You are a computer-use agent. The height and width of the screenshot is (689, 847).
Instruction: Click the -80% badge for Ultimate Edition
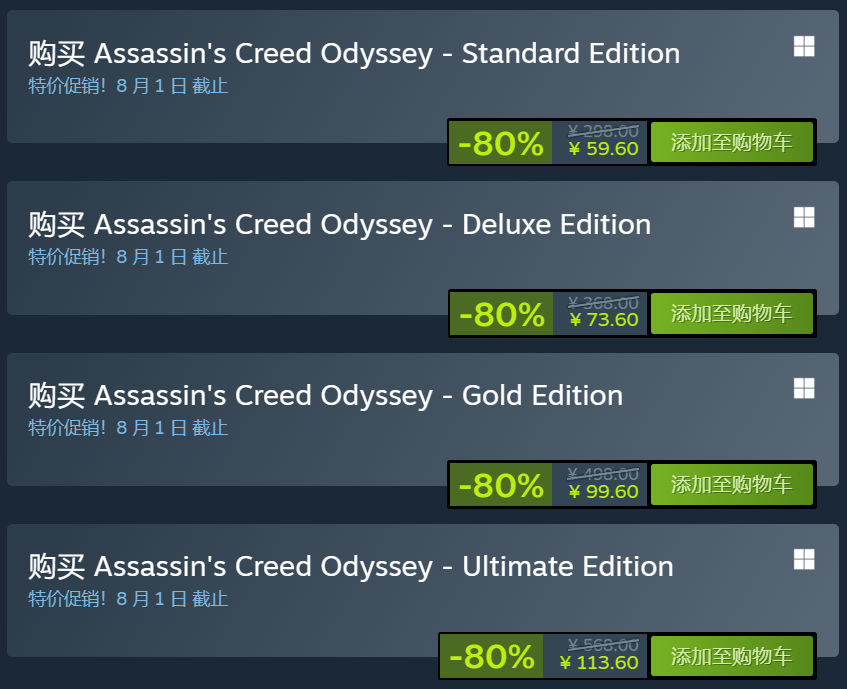coord(491,656)
